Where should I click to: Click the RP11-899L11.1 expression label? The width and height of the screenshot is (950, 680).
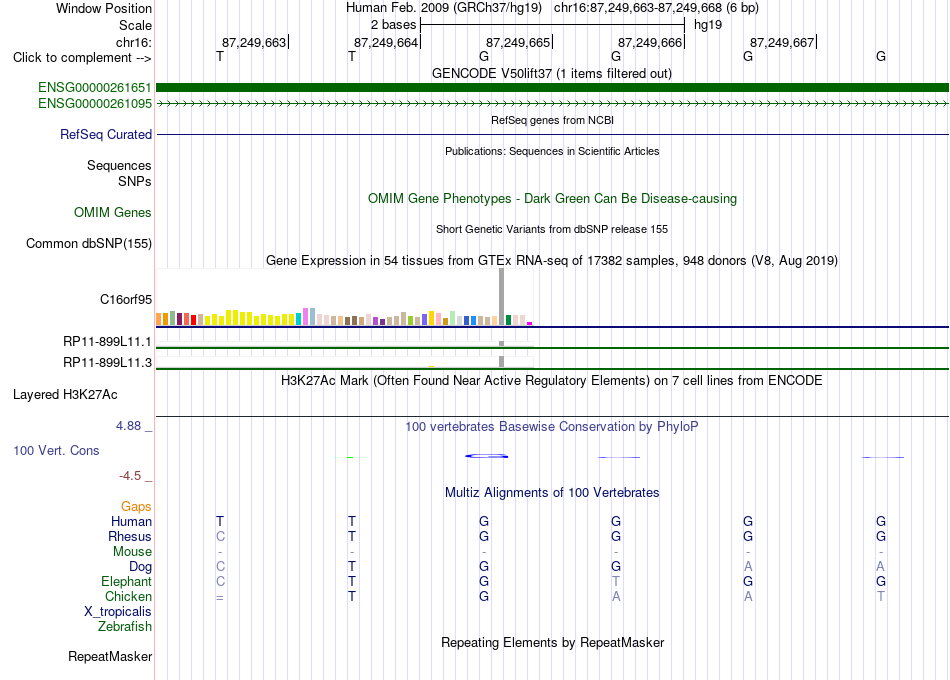[x=107, y=342]
